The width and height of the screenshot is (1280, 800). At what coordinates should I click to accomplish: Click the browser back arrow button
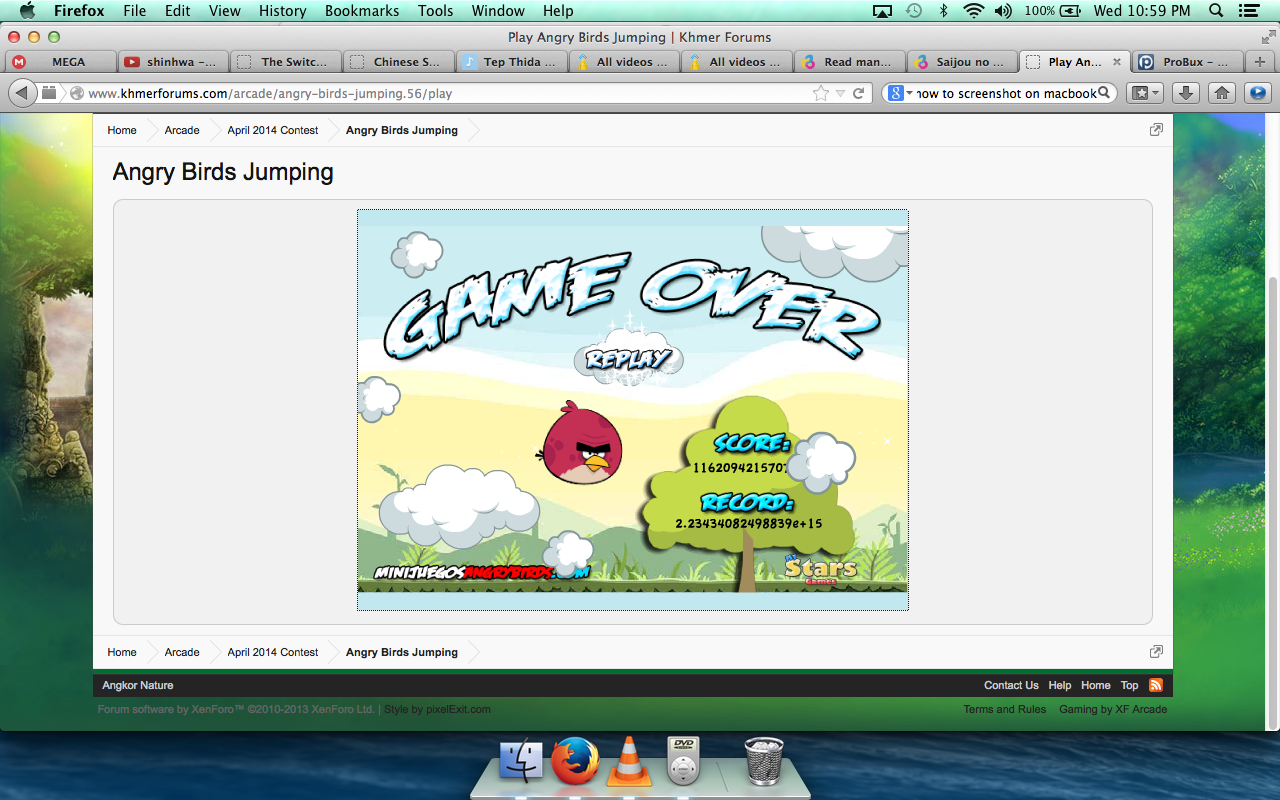(x=22, y=93)
